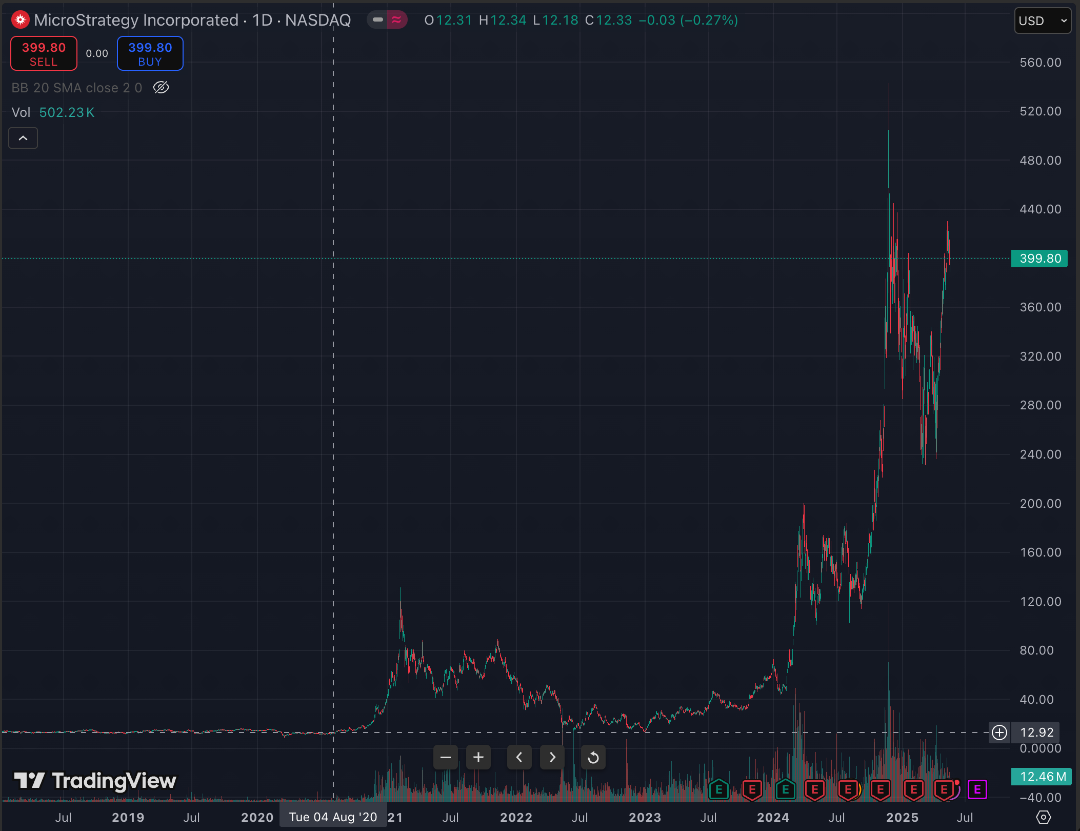Click the 120.00 price axis label

pos(1040,602)
